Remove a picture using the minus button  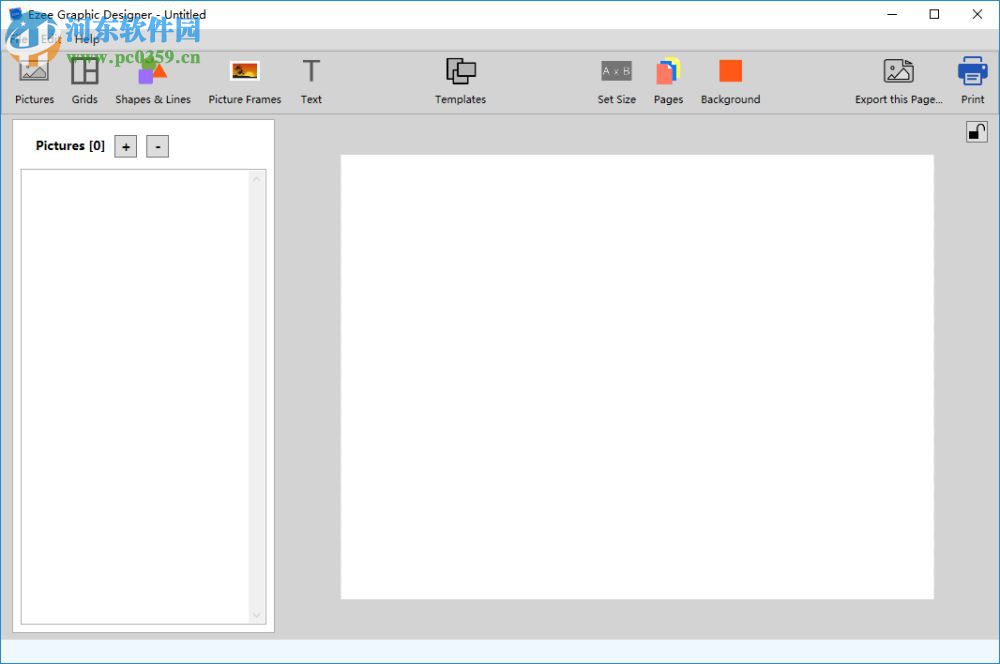tap(157, 146)
